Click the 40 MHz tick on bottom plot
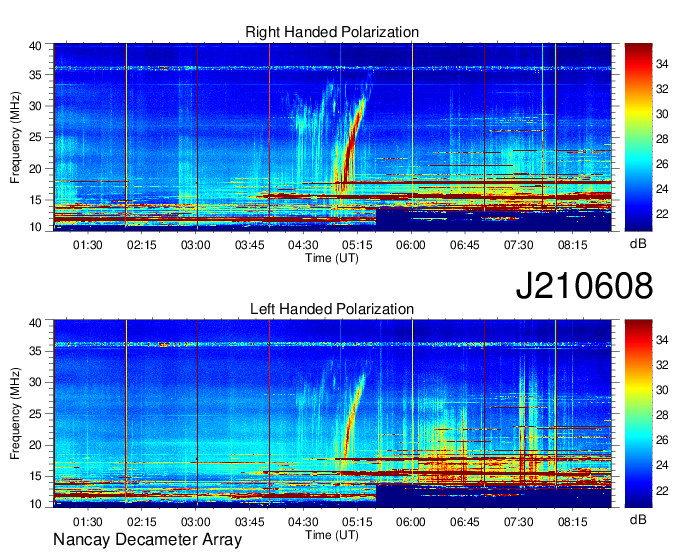Image resolution: width=680 pixels, height=552 pixels. click(x=35, y=322)
